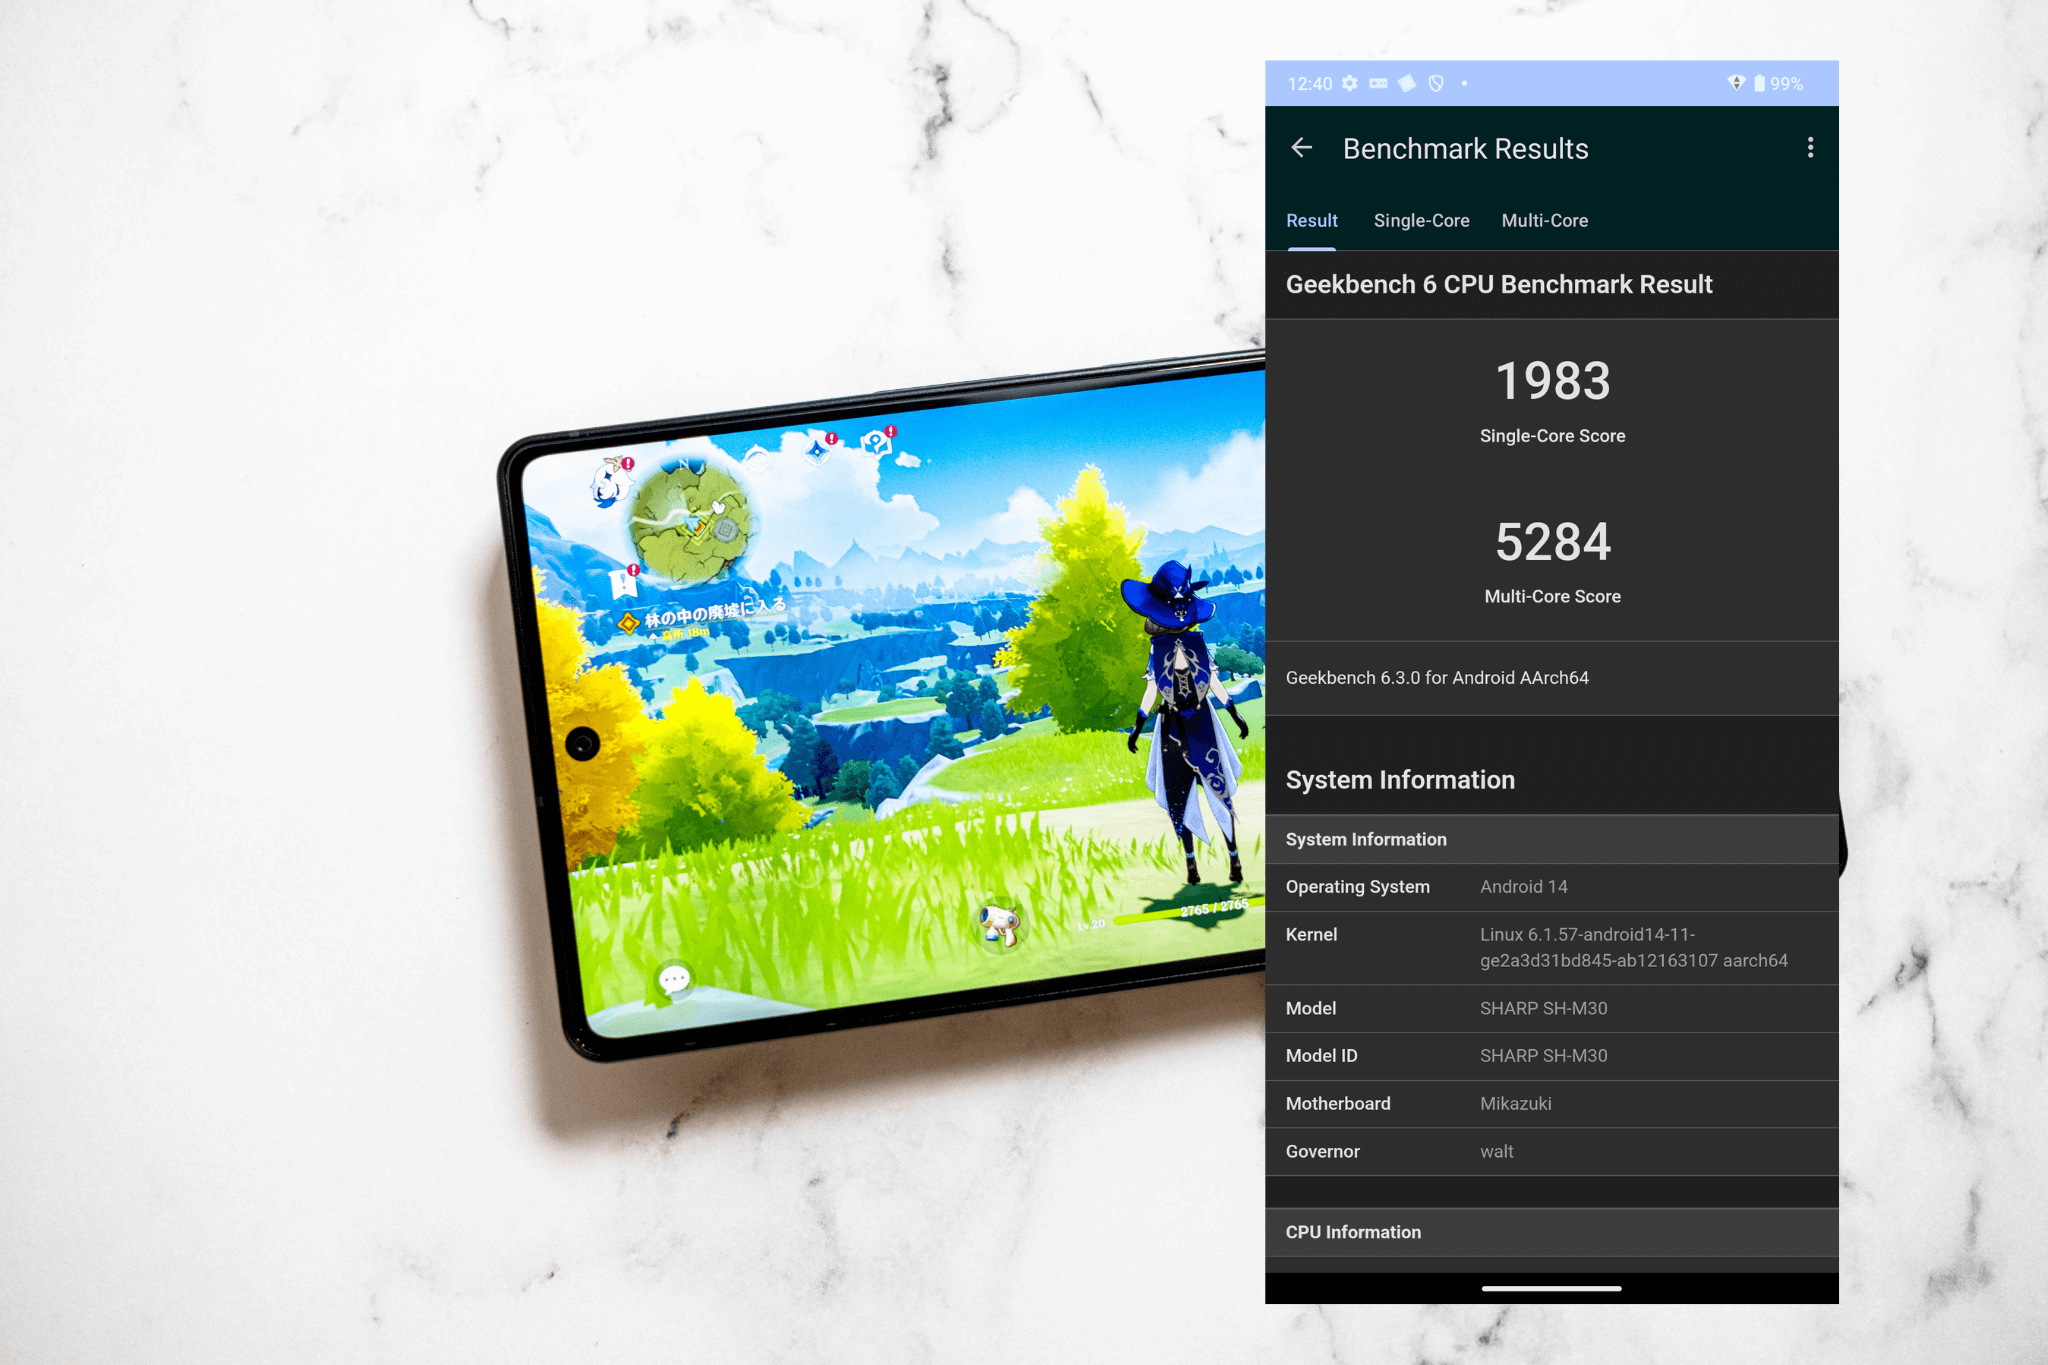The image size is (2048, 1365).
Task: Tap the four-point star wish icon
Action: (820, 449)
